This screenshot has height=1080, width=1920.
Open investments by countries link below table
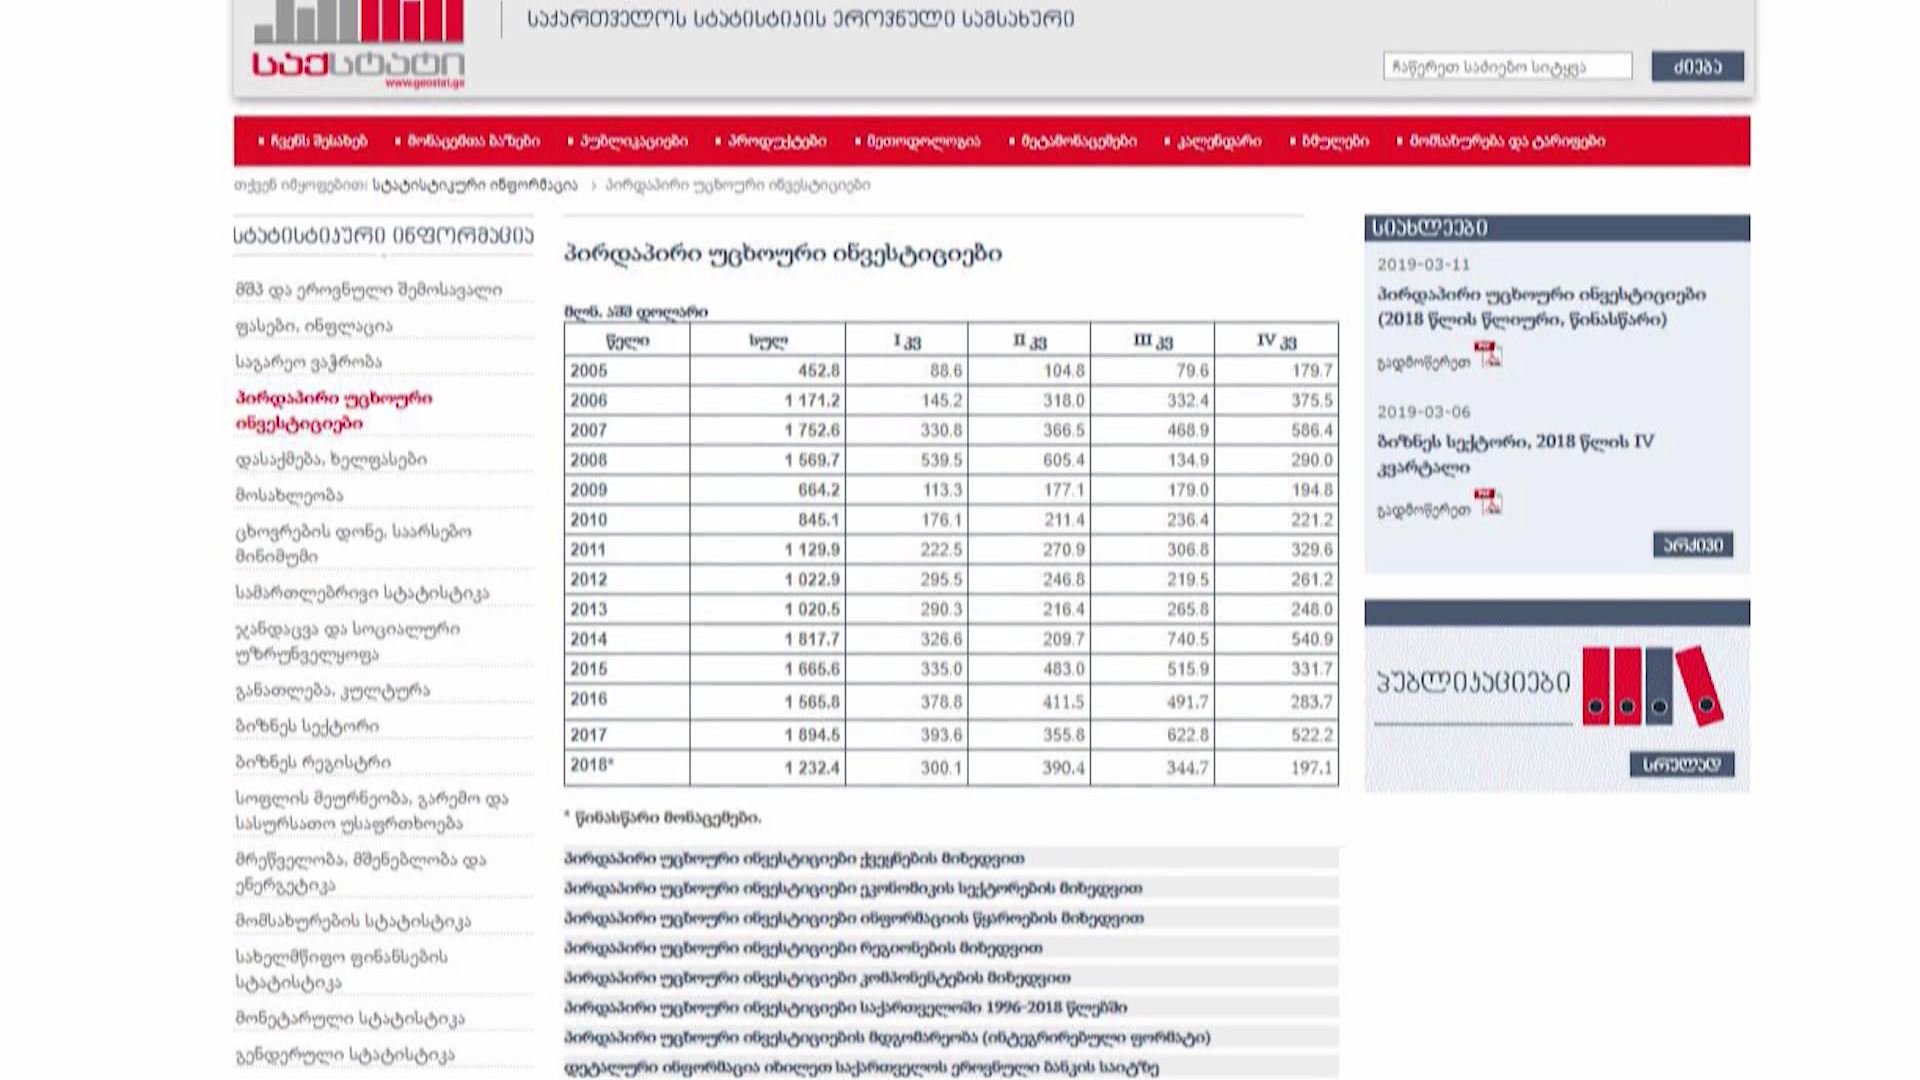tap(794, 858)
